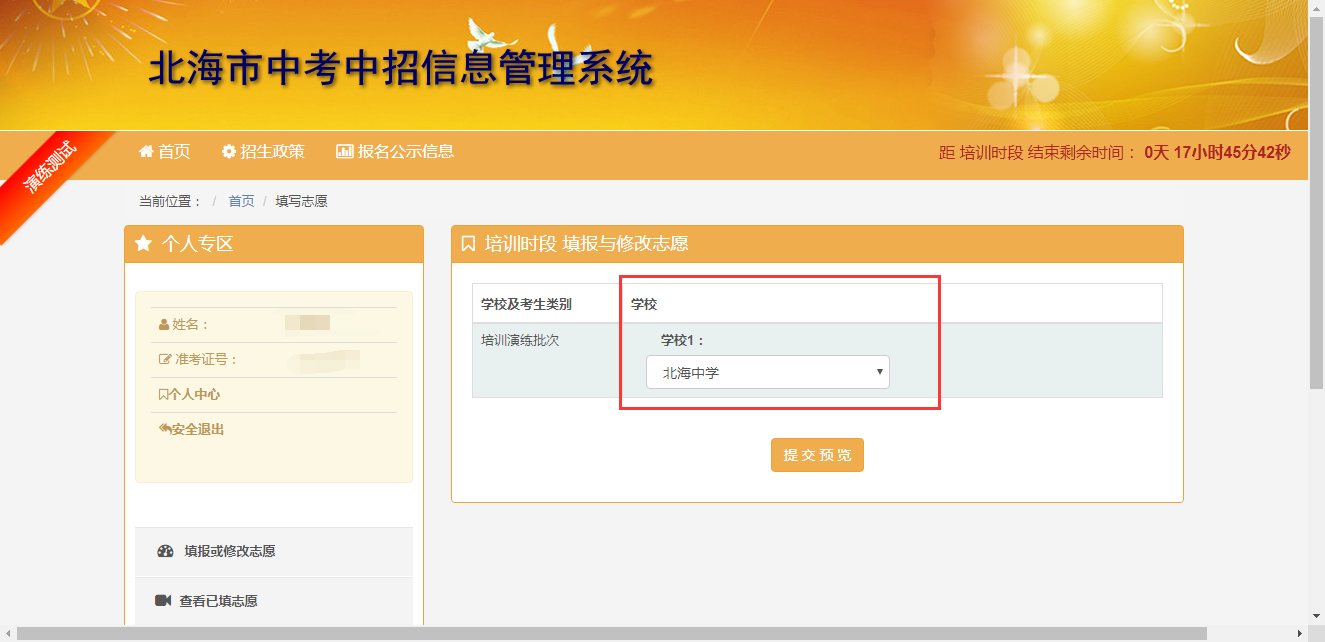Click the horizontal scrollbar right arrow

tap(1299, 634)
